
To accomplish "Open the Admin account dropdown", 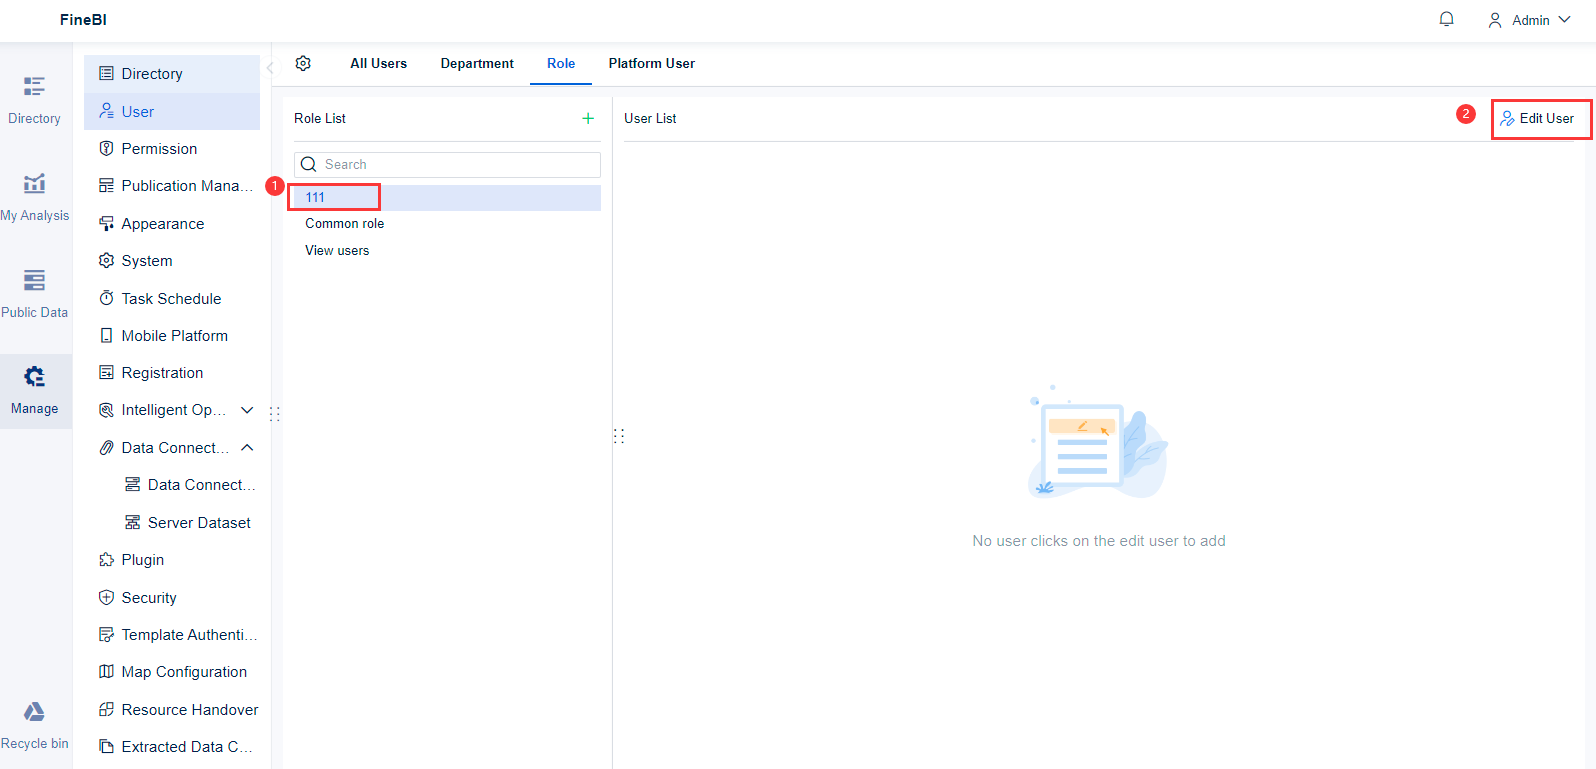I will [1529, 20].
